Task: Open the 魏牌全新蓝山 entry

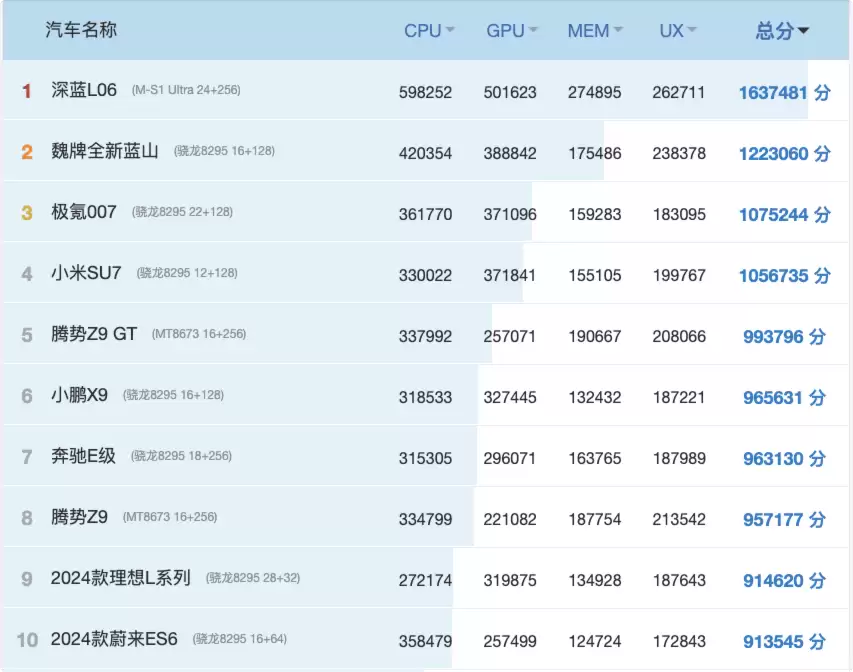Action: (x=101, y=151)
